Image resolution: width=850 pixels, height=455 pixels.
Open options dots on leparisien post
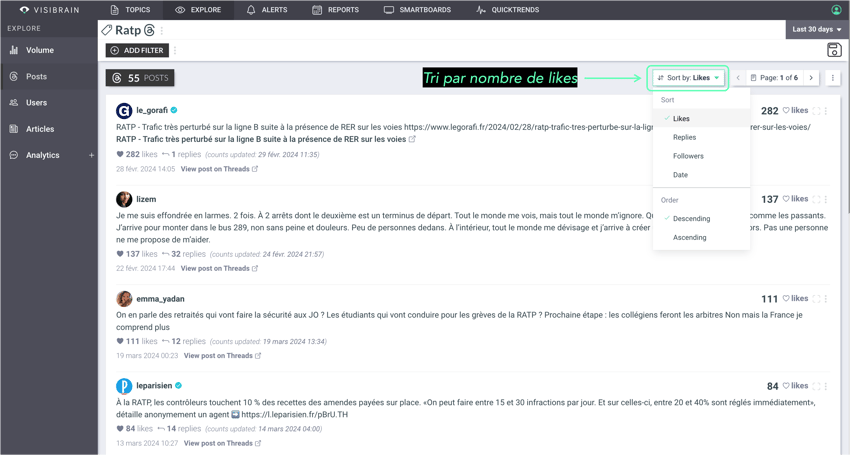826,386
